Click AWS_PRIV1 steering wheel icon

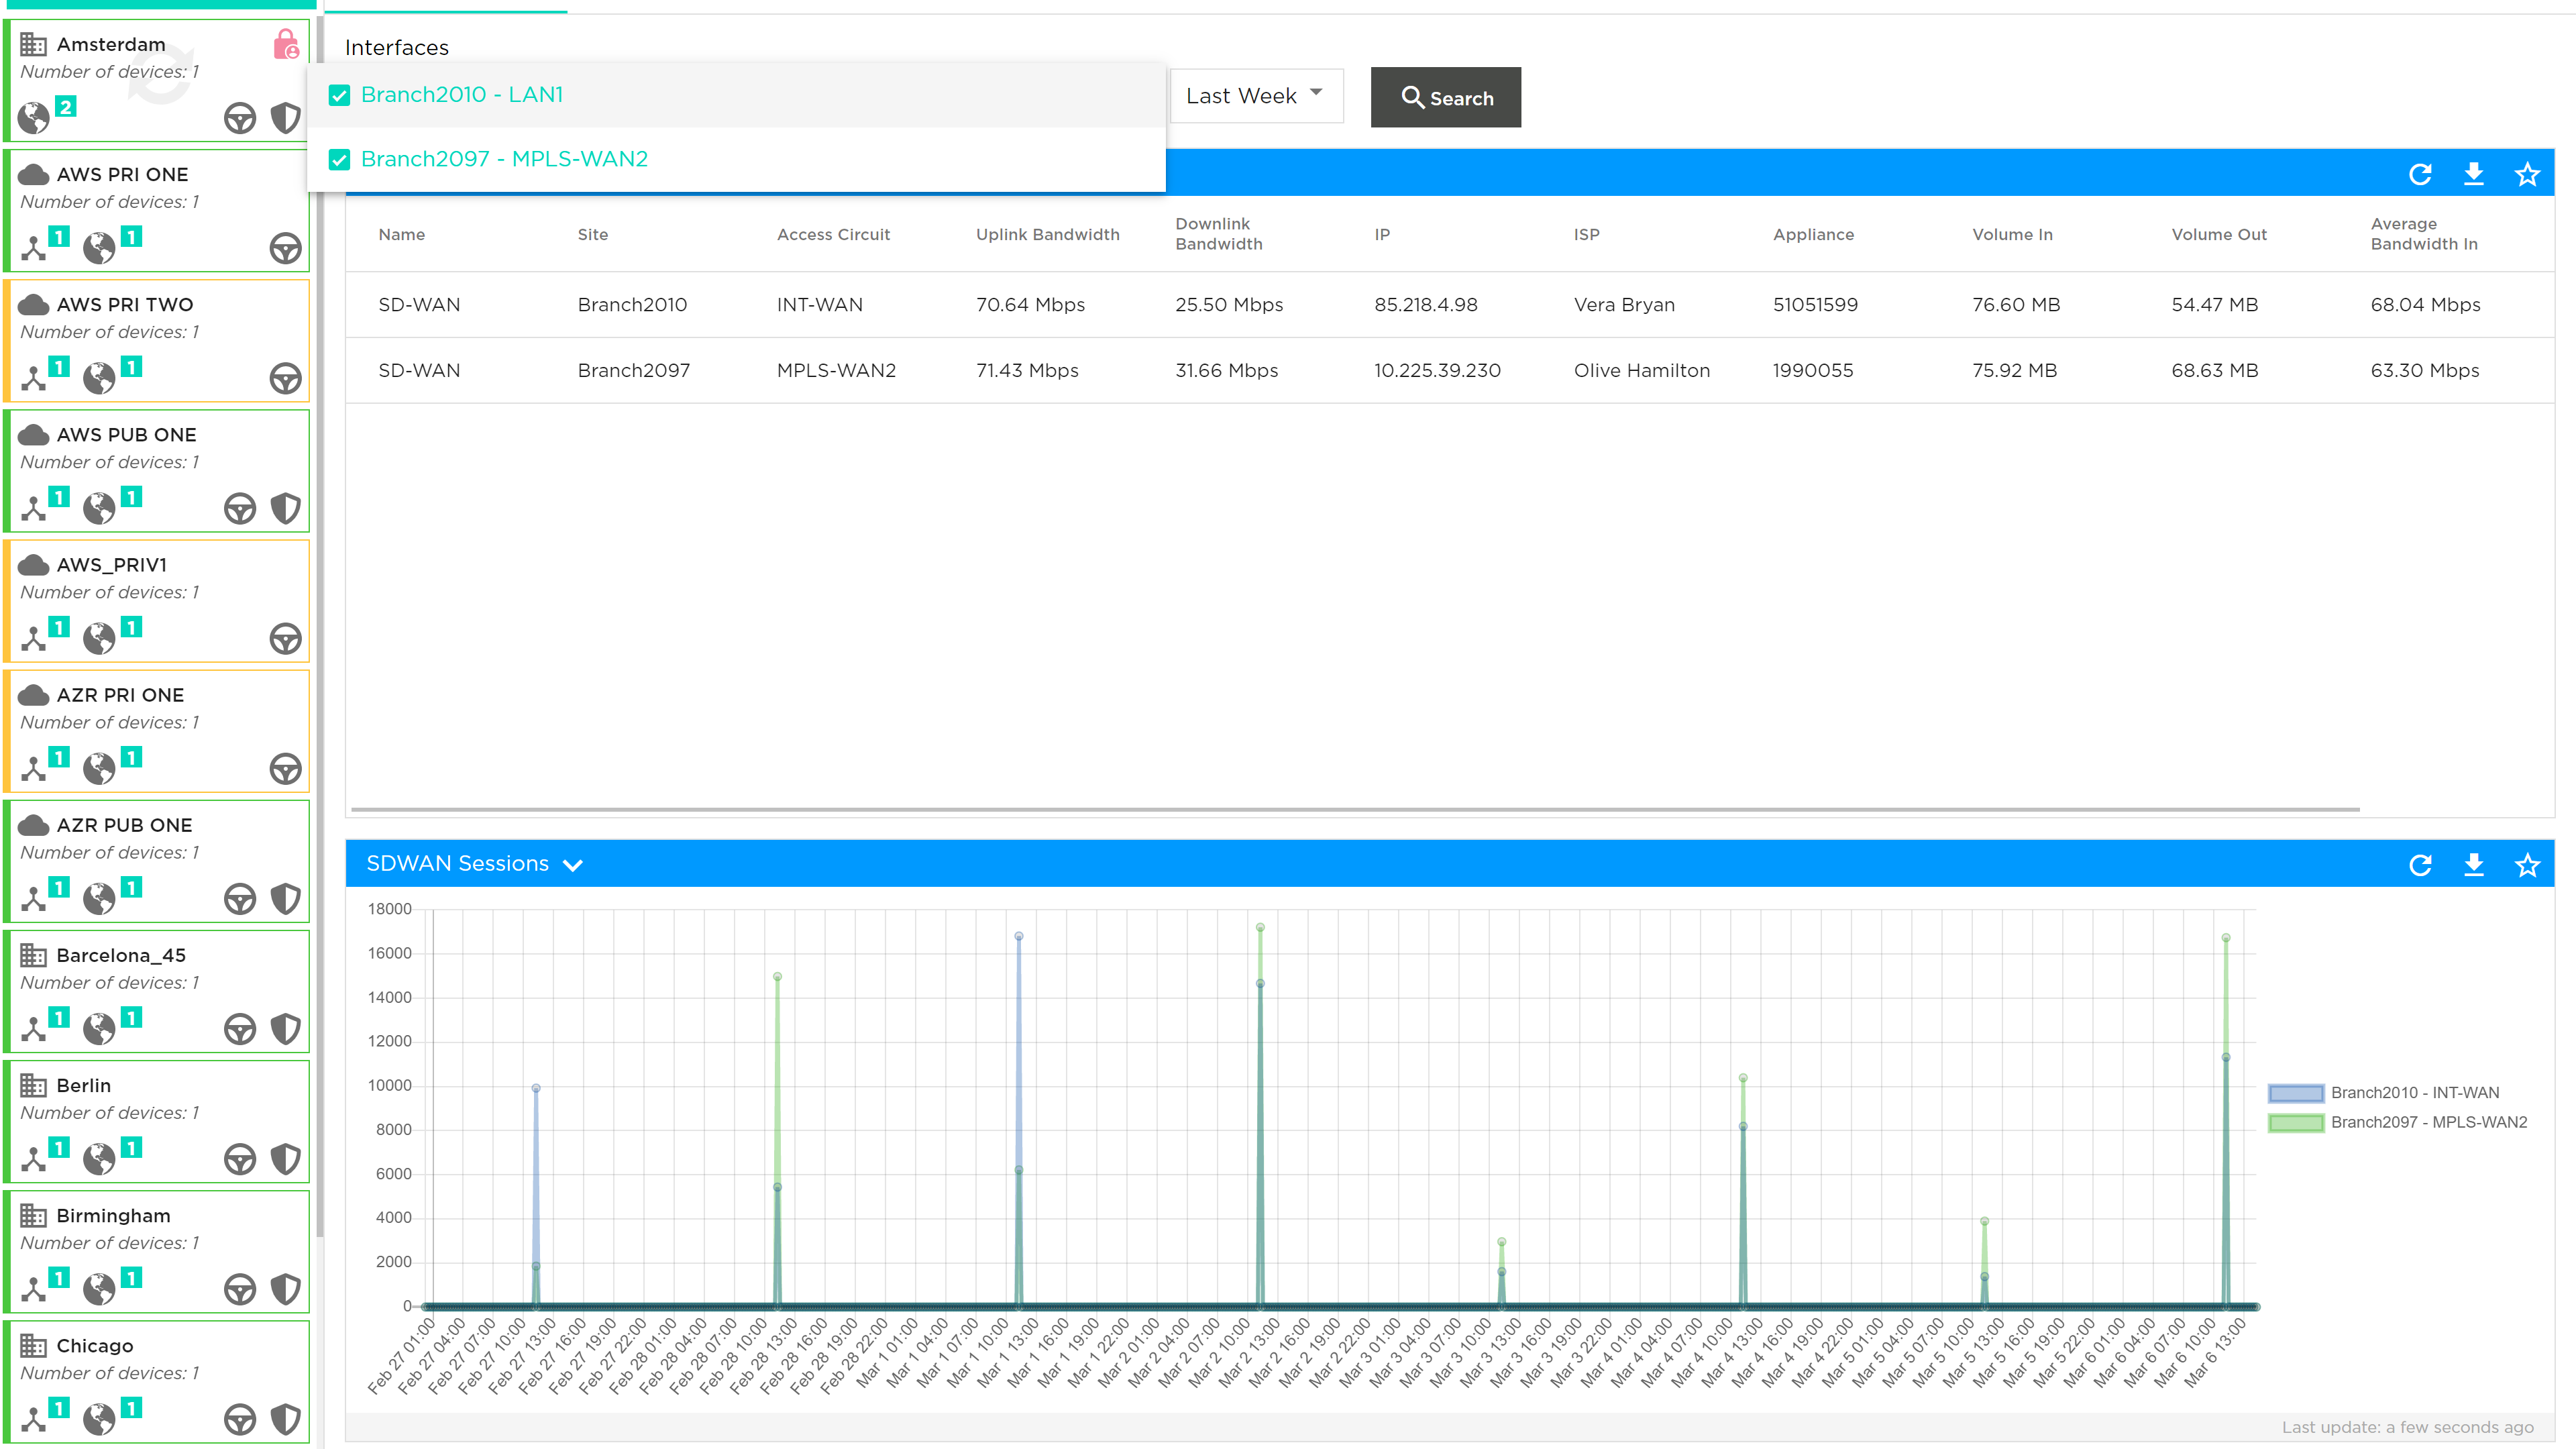pyautogui.click(x=286, y=638)
